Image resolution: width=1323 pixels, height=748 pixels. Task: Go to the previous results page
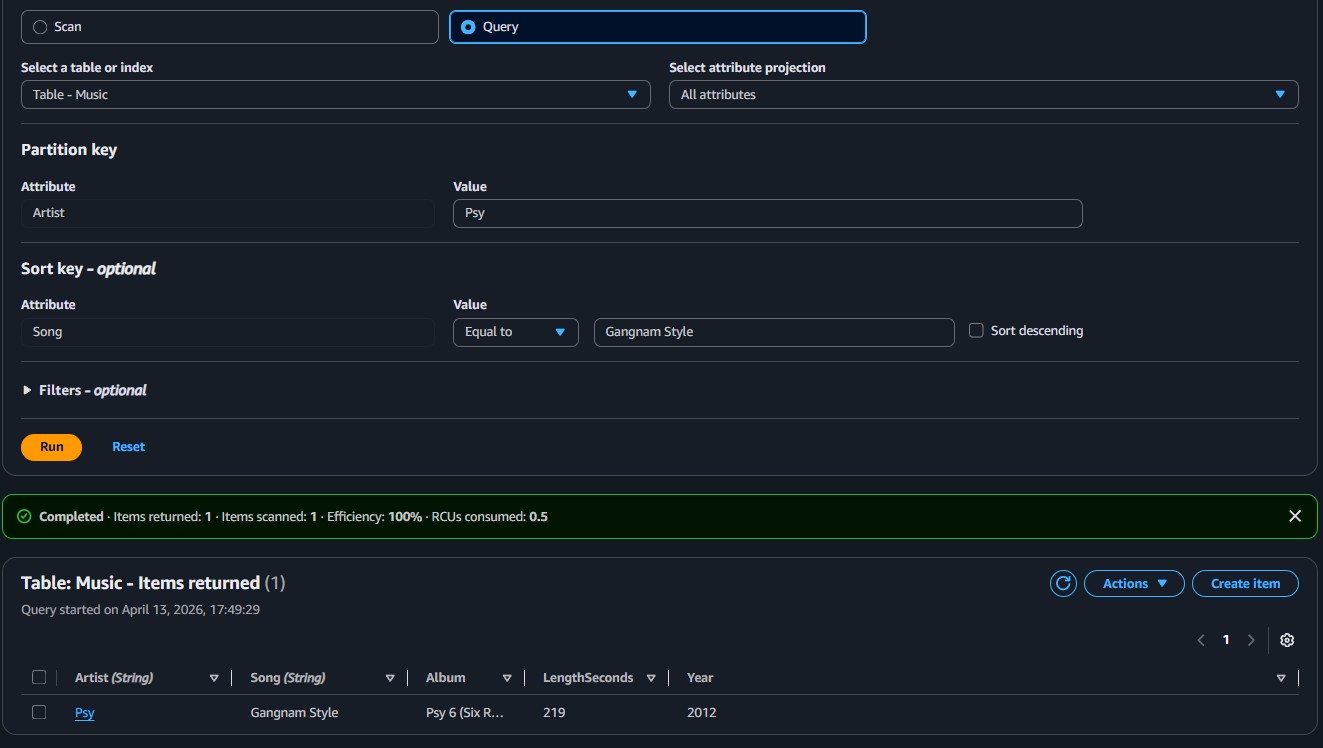point(1201,640)
